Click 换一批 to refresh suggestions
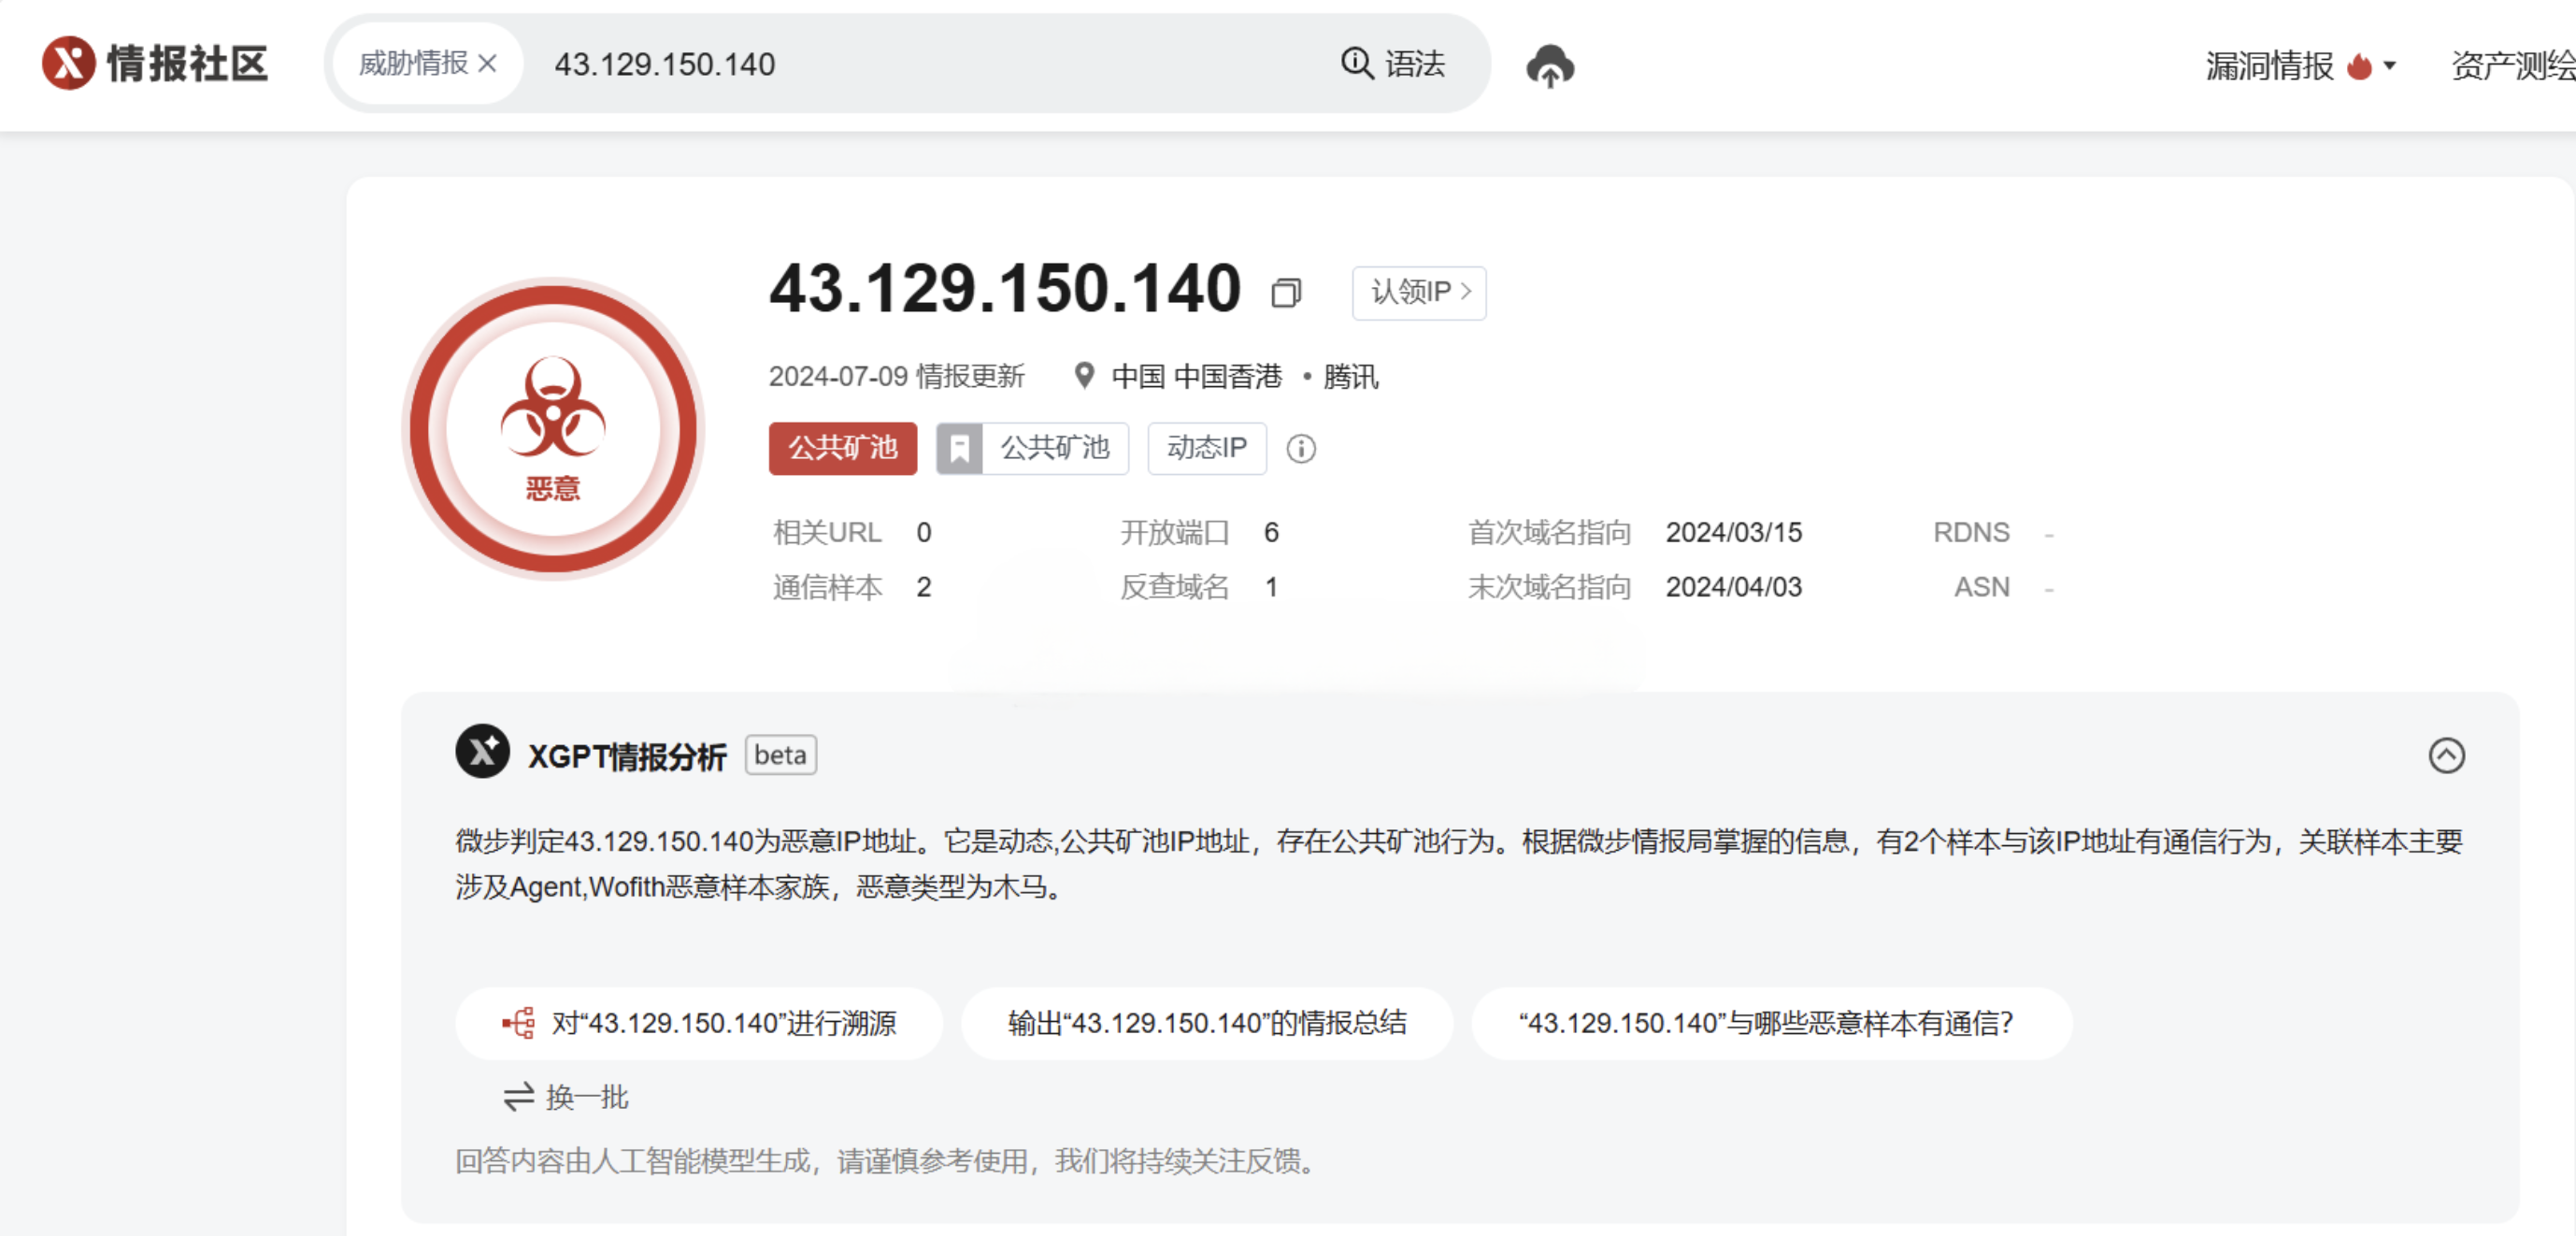 pyautogui.click(x=566, y=1097)
